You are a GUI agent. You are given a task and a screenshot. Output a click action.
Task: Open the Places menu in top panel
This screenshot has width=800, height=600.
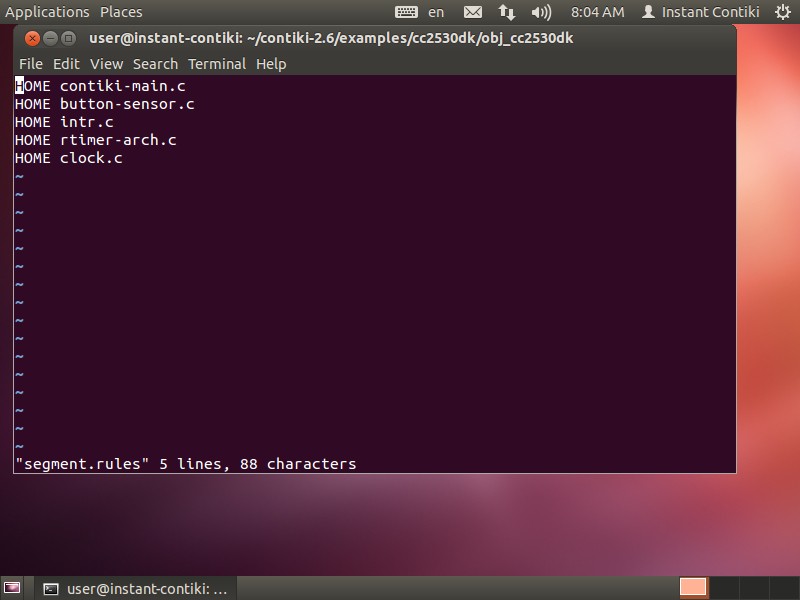tap(121, 12)
